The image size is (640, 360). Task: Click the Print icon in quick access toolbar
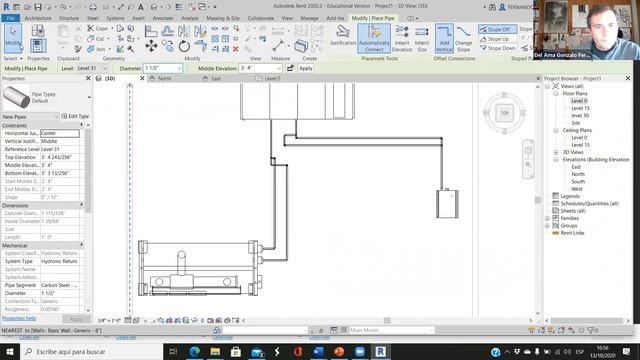pos(93,7)
